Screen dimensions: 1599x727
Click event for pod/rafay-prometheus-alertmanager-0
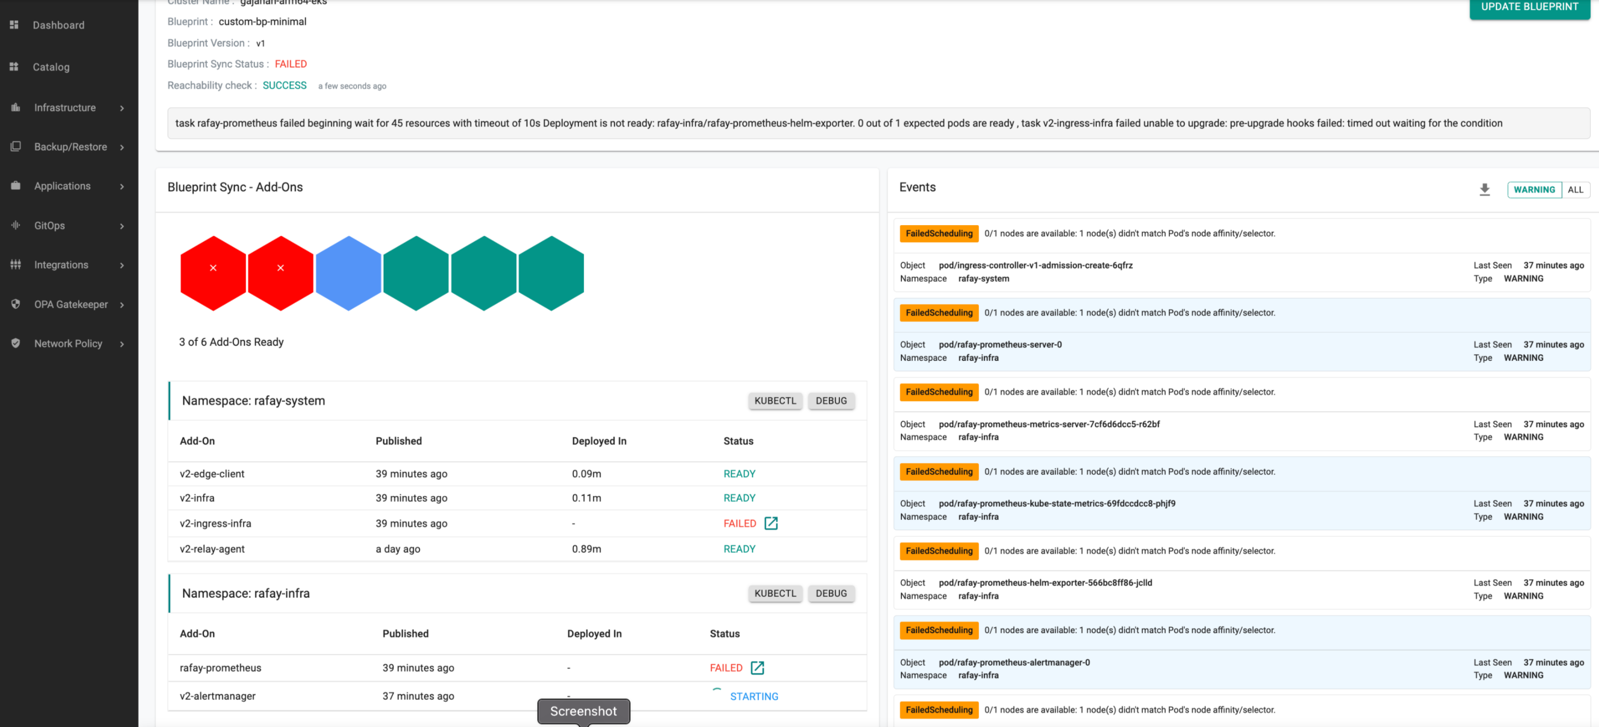click(1242, 653)
